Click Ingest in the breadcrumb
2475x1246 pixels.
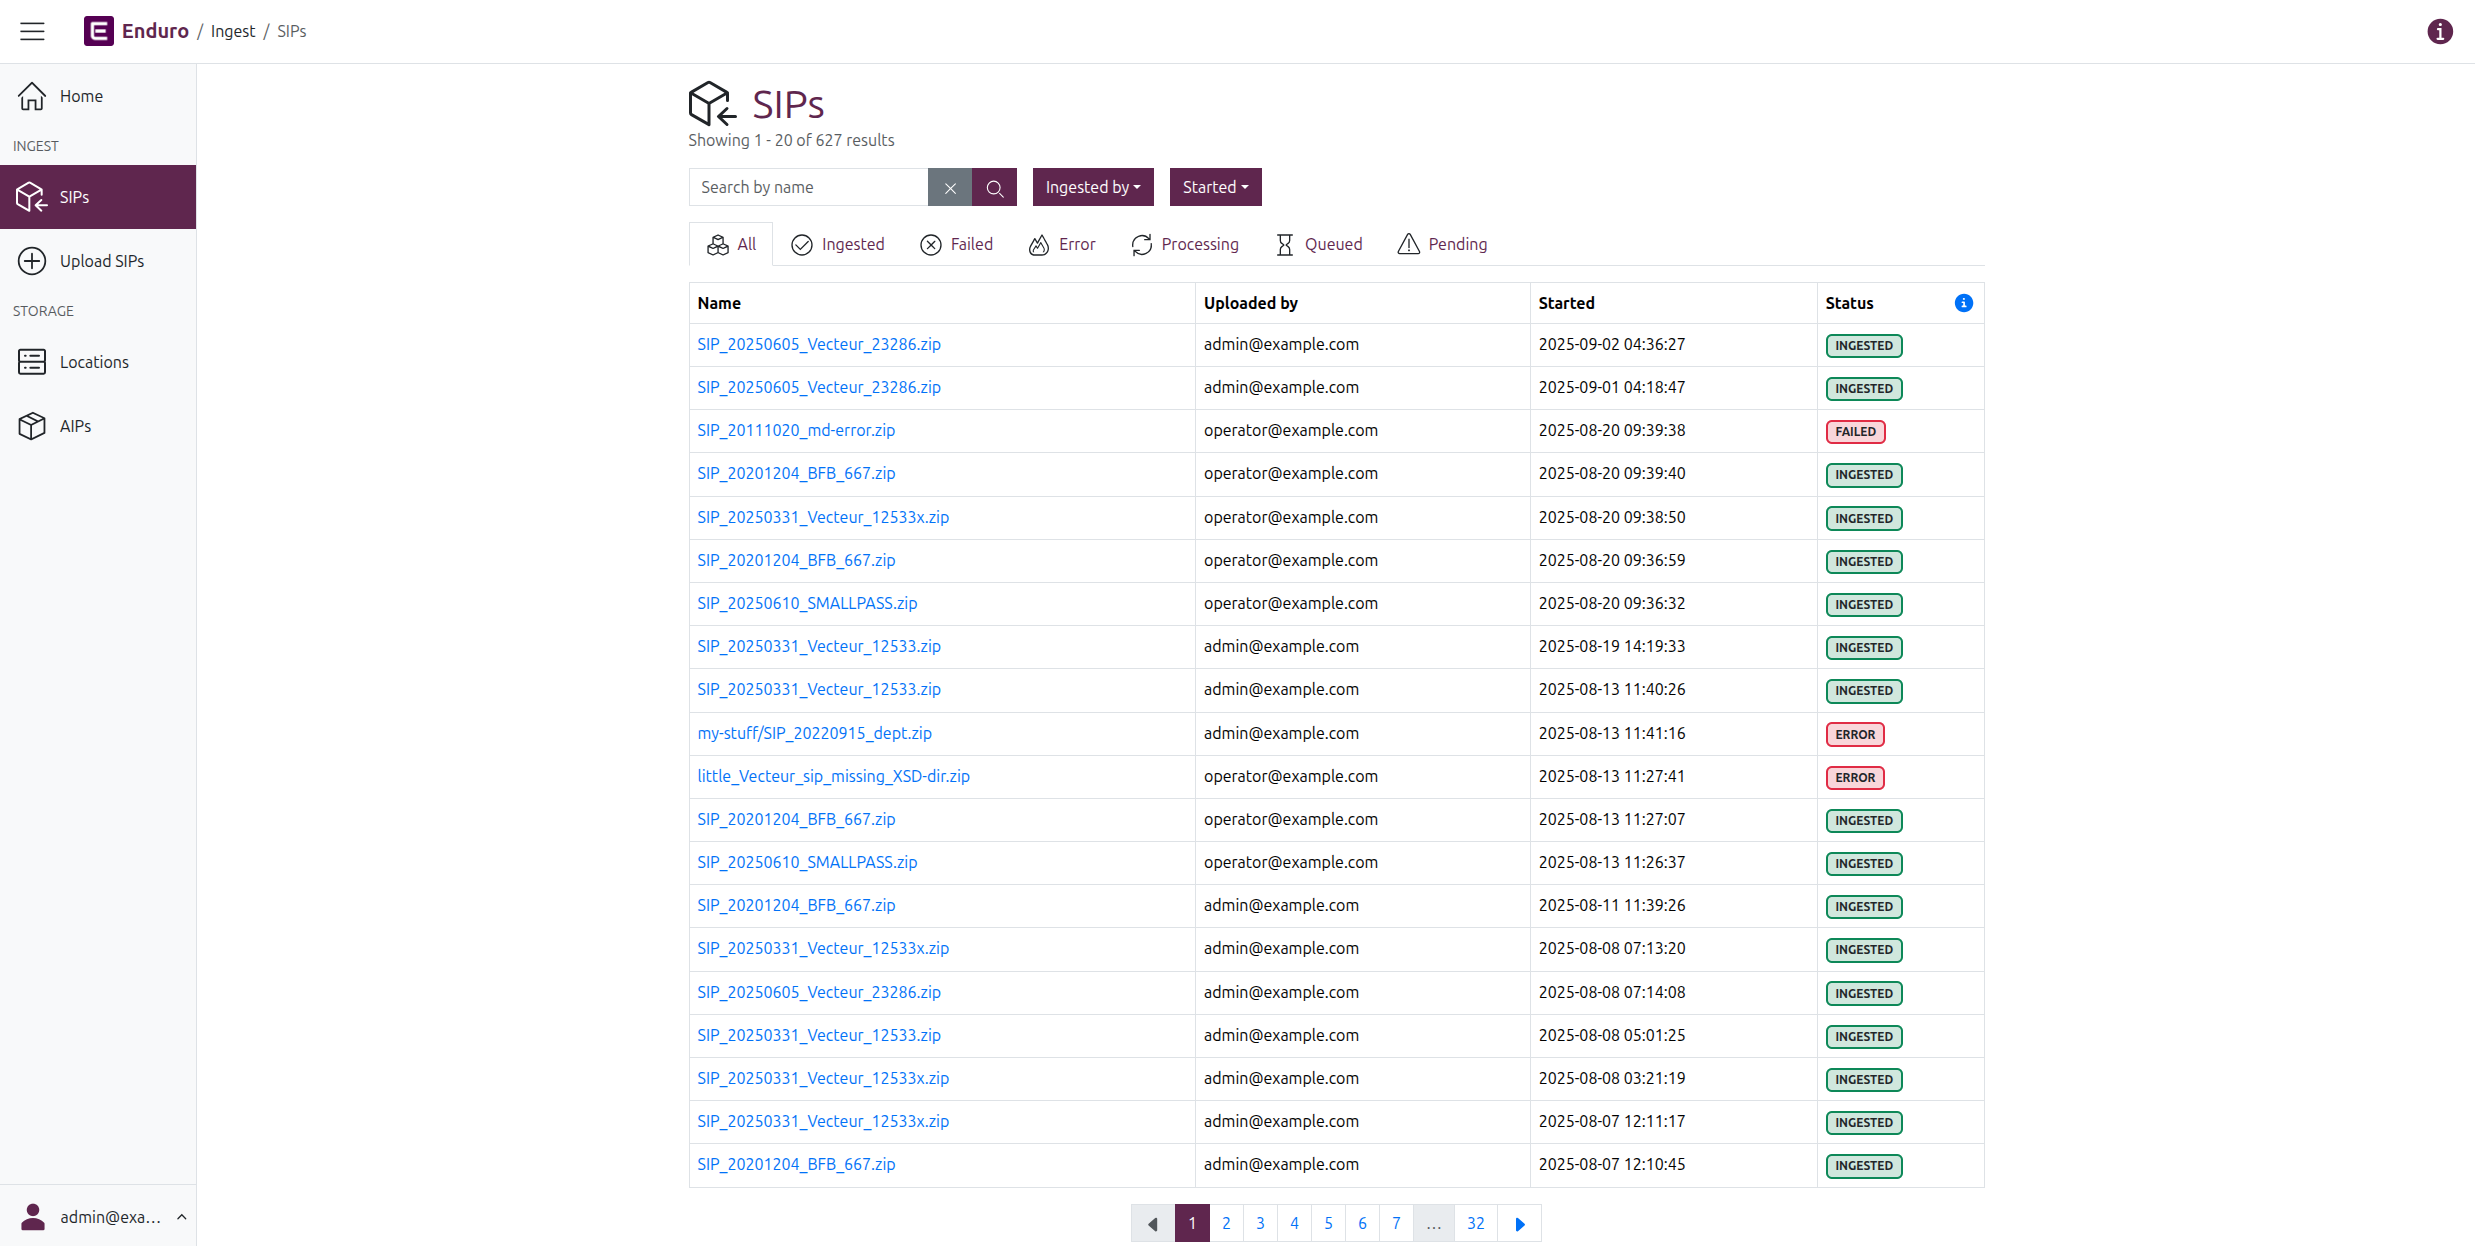click(x=233, y=31)
